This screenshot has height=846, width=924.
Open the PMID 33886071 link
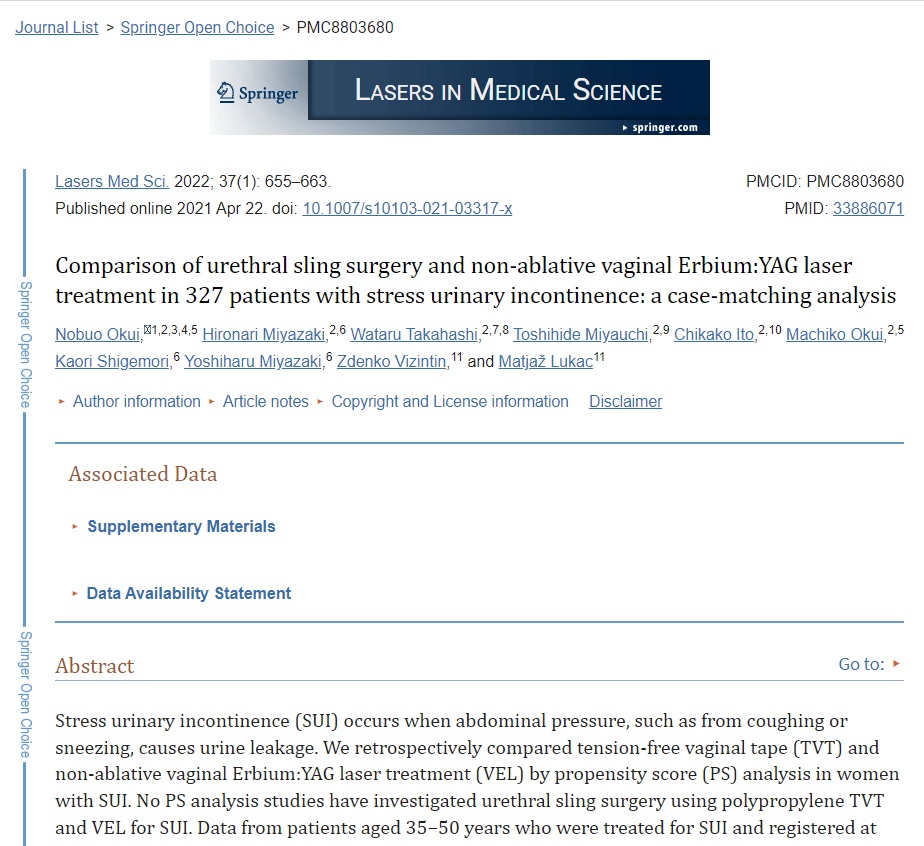(868, 209)
